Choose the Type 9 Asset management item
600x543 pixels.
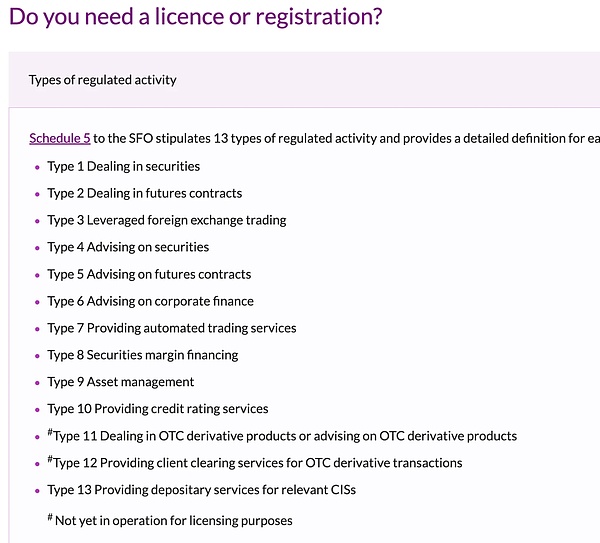(120, 382)
